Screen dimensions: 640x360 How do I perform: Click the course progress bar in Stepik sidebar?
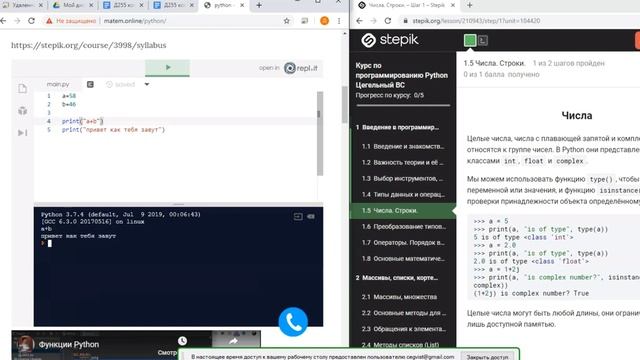pos(403,106)
